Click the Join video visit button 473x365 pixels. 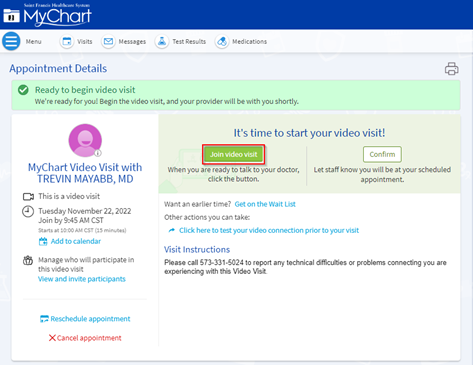[234, 154]
